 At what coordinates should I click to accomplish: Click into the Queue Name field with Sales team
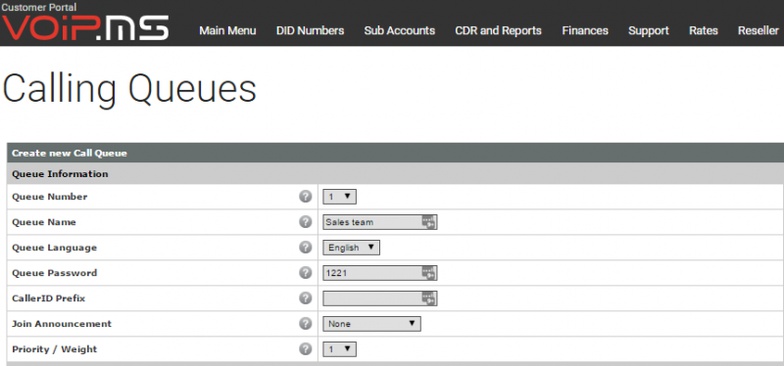coord(380,222)
